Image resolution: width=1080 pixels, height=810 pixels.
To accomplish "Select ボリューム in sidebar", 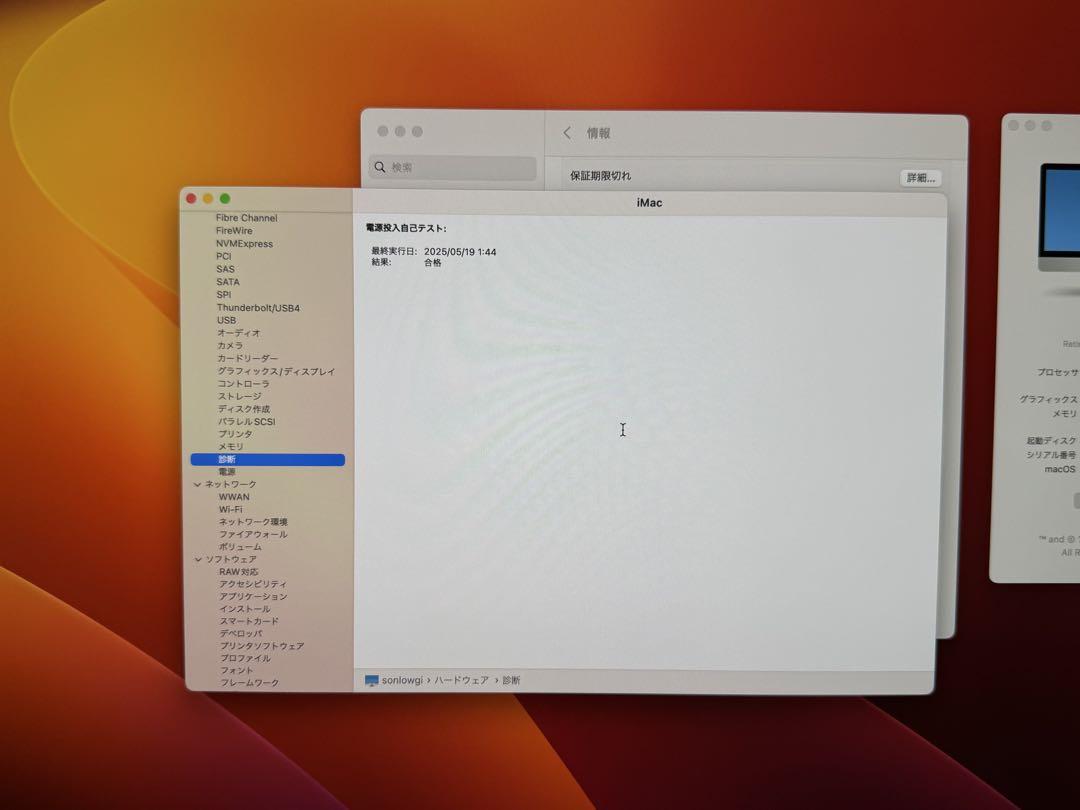I will click(x=240, y=547).
